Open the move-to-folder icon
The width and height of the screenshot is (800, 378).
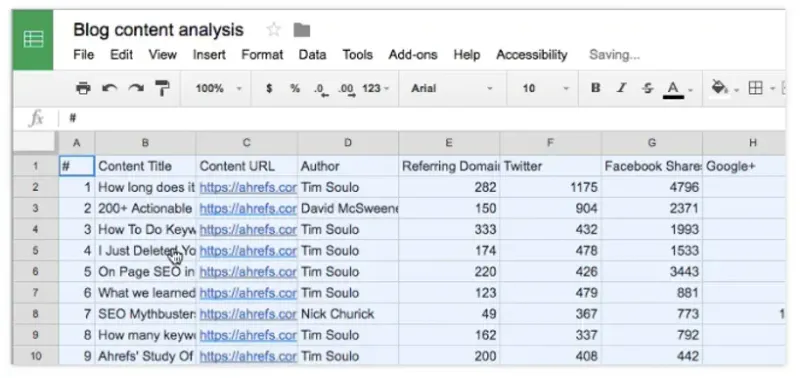(x=302, y=30)
